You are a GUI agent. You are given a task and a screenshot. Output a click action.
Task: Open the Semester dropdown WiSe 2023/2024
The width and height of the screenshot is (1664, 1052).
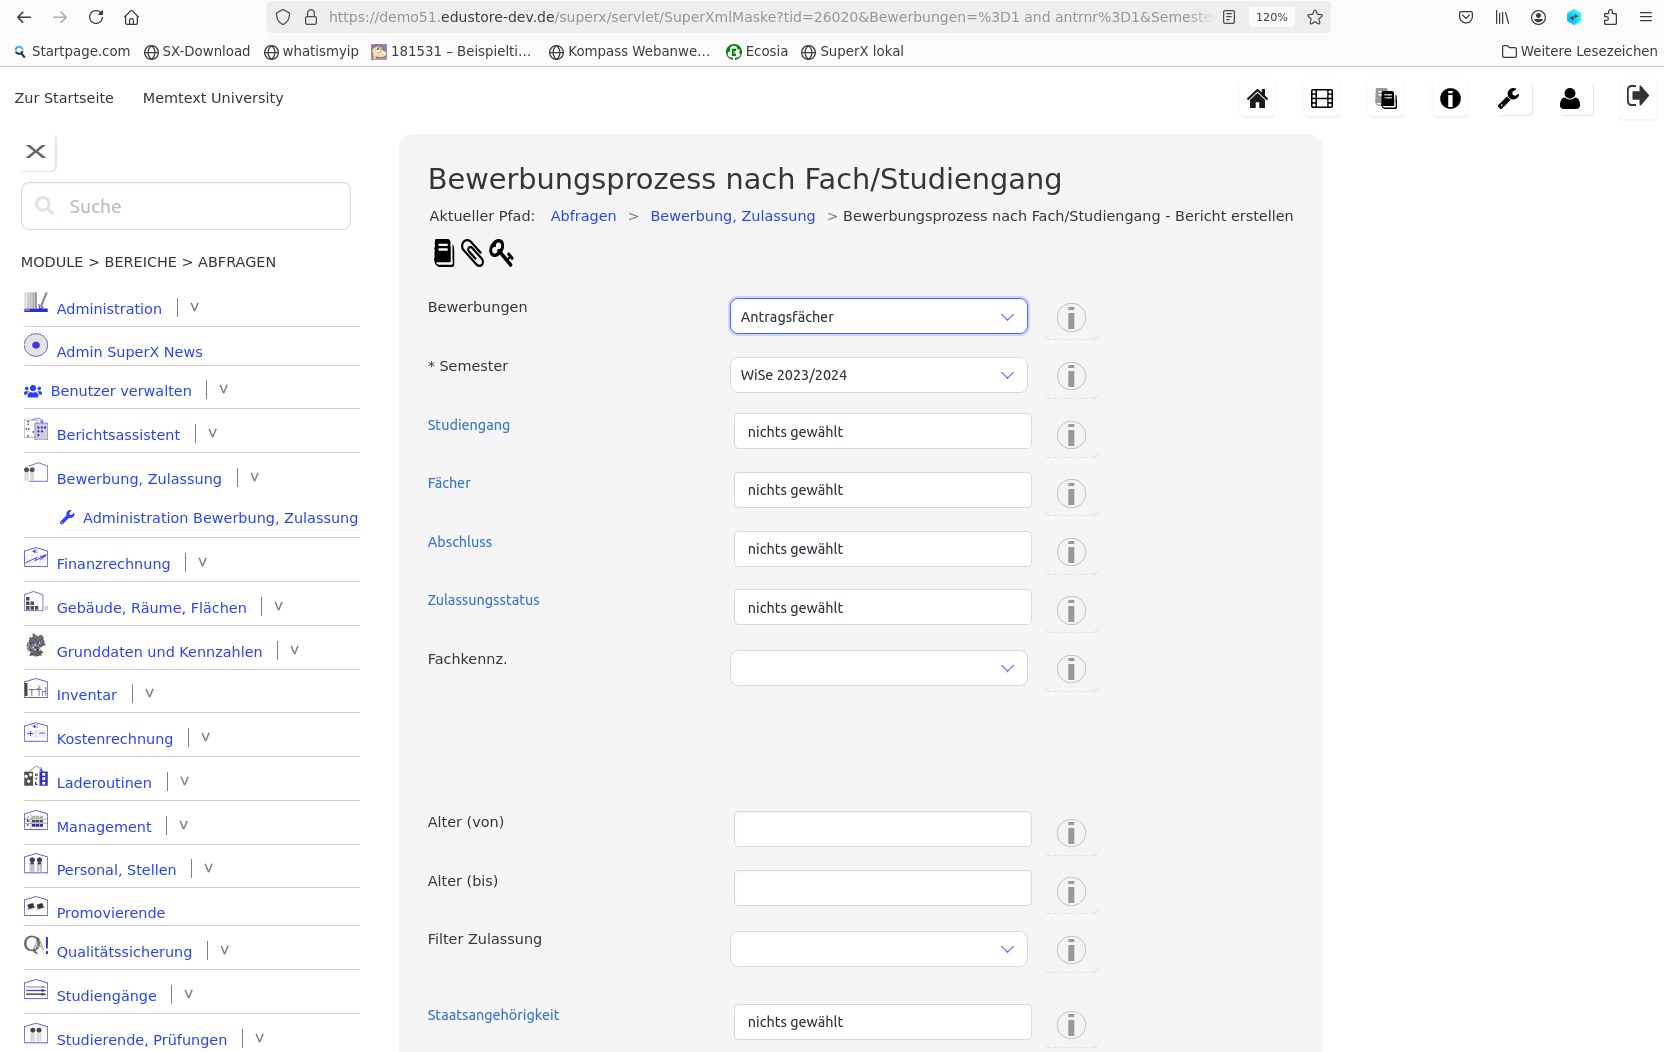pos(878,375)
